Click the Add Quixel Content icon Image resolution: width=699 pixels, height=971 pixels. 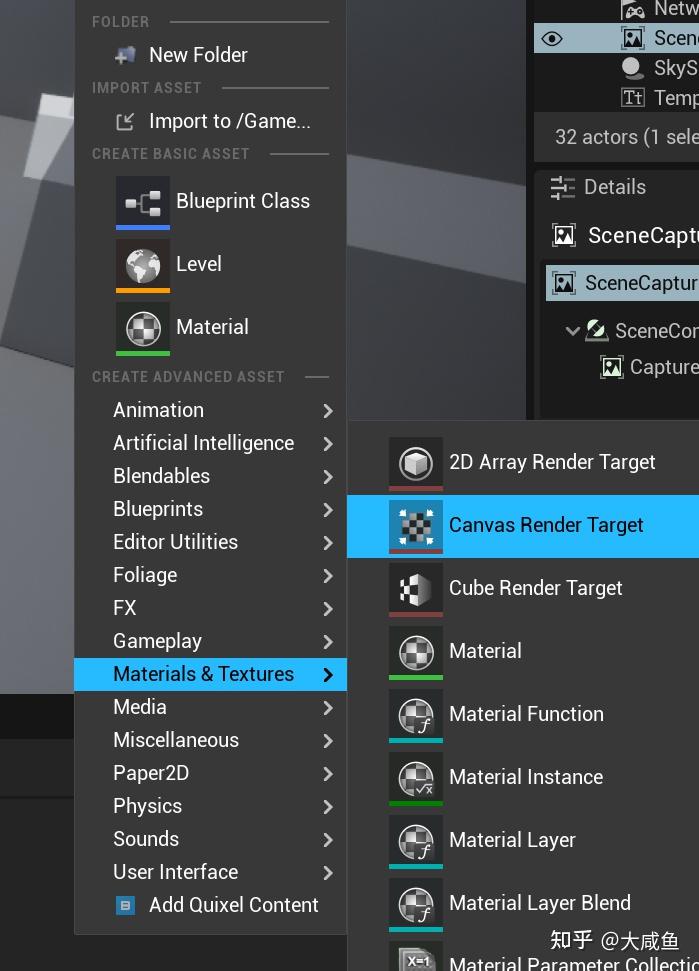pos(126,906)
